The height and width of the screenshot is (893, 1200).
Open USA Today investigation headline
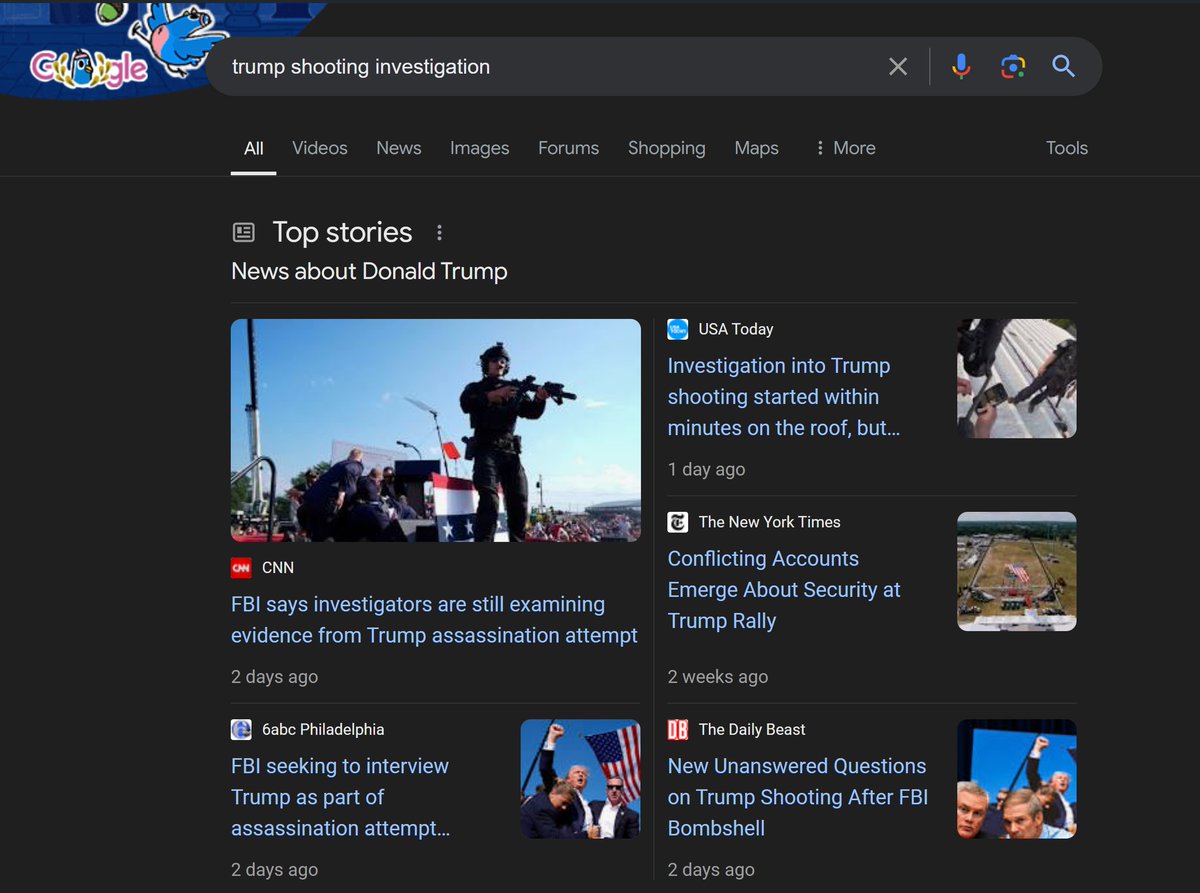[x=784, y=397]
